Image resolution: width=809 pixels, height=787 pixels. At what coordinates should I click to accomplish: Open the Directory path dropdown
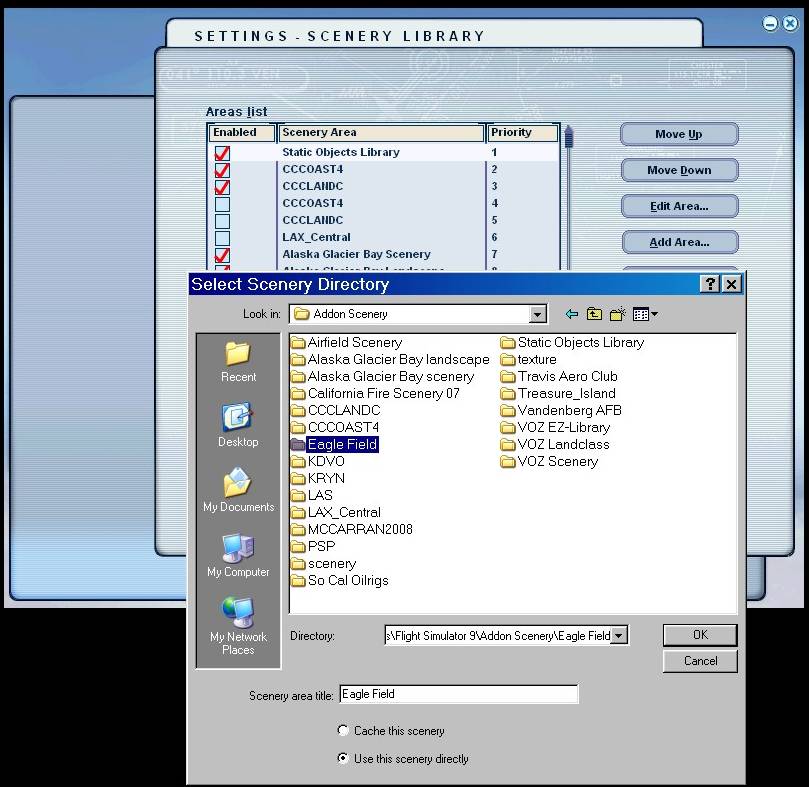coord(620,636)
